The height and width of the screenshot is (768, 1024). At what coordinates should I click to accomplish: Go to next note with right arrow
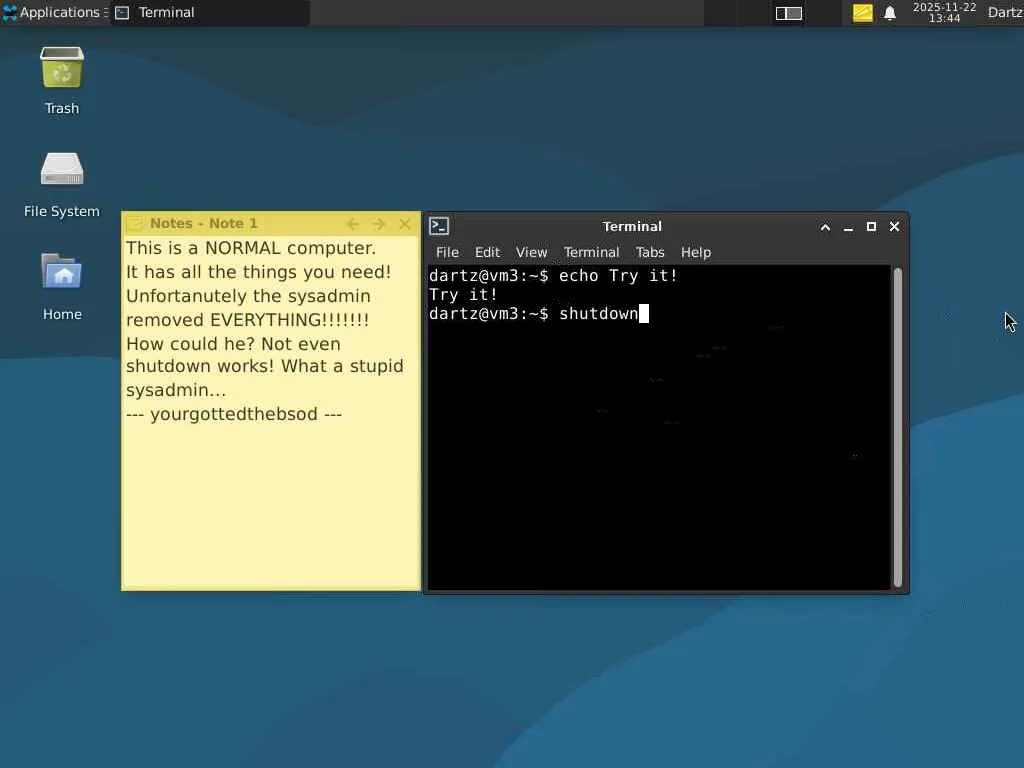(379, 224)
